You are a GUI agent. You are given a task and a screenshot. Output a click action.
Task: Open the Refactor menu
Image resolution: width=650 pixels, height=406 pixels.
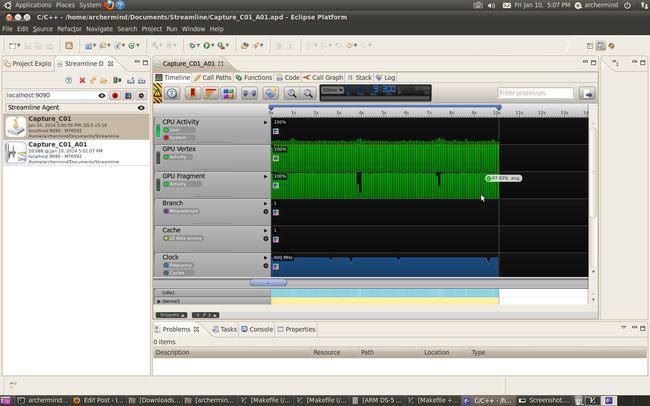[x=69, y=29]
